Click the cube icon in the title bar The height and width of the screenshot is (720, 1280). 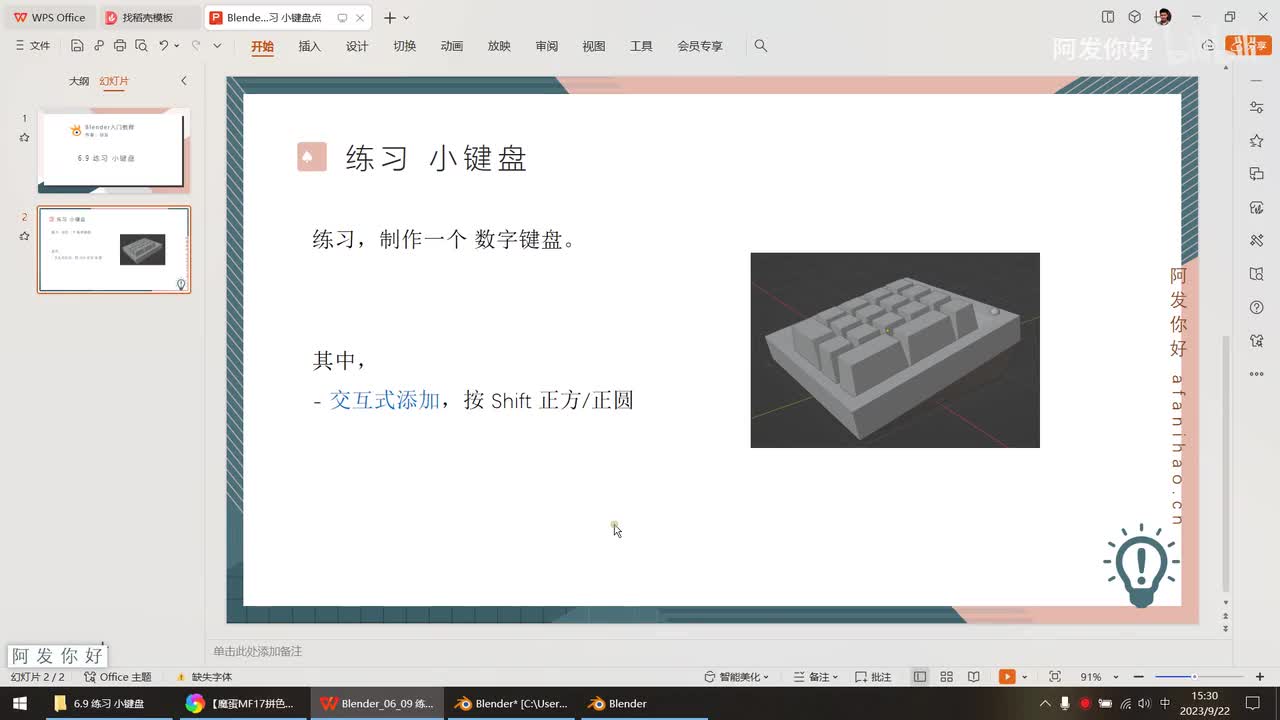coord(1135,17)
